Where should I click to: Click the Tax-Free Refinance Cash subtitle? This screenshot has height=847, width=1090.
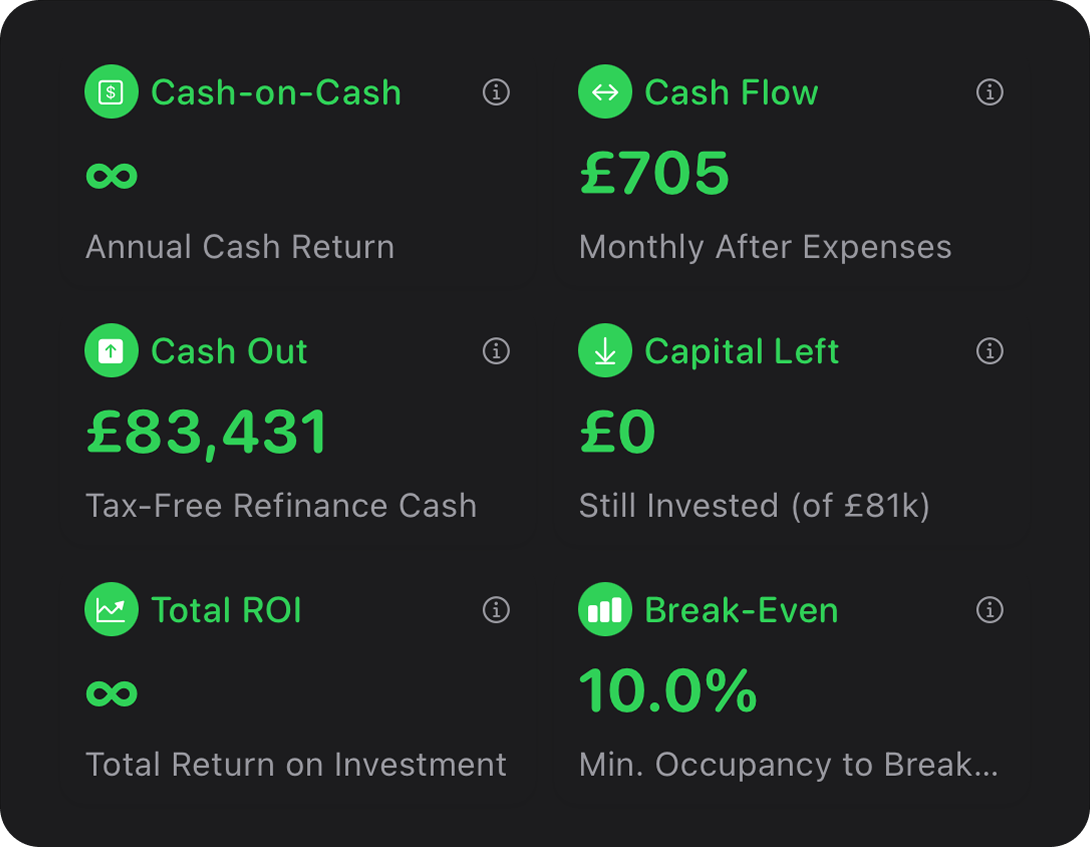pyautogui.click(x=281, y=506)
